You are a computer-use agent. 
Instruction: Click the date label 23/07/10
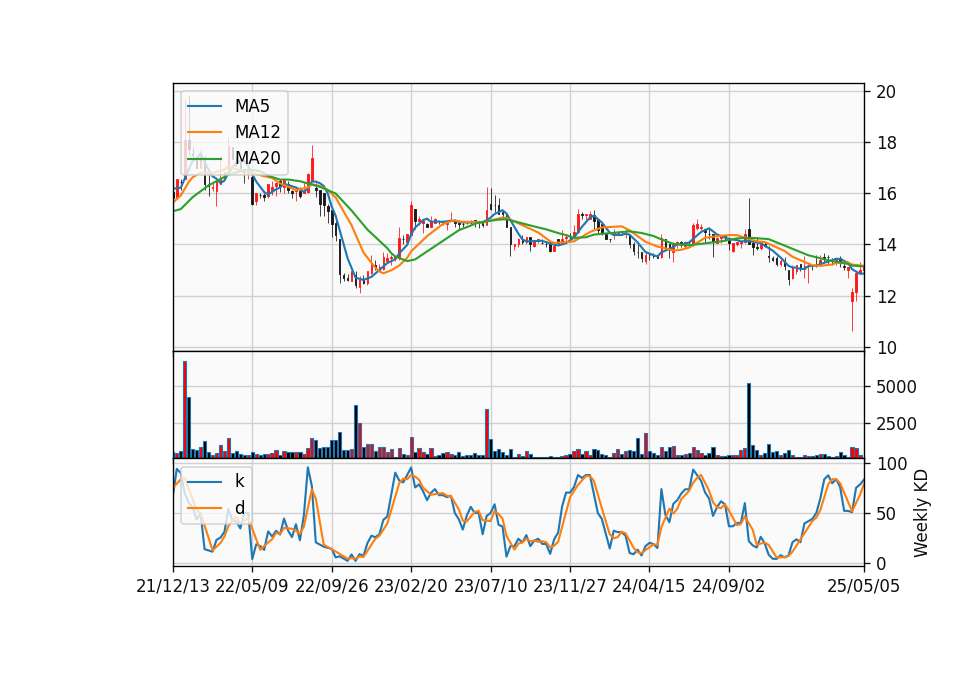coord(490,586)
